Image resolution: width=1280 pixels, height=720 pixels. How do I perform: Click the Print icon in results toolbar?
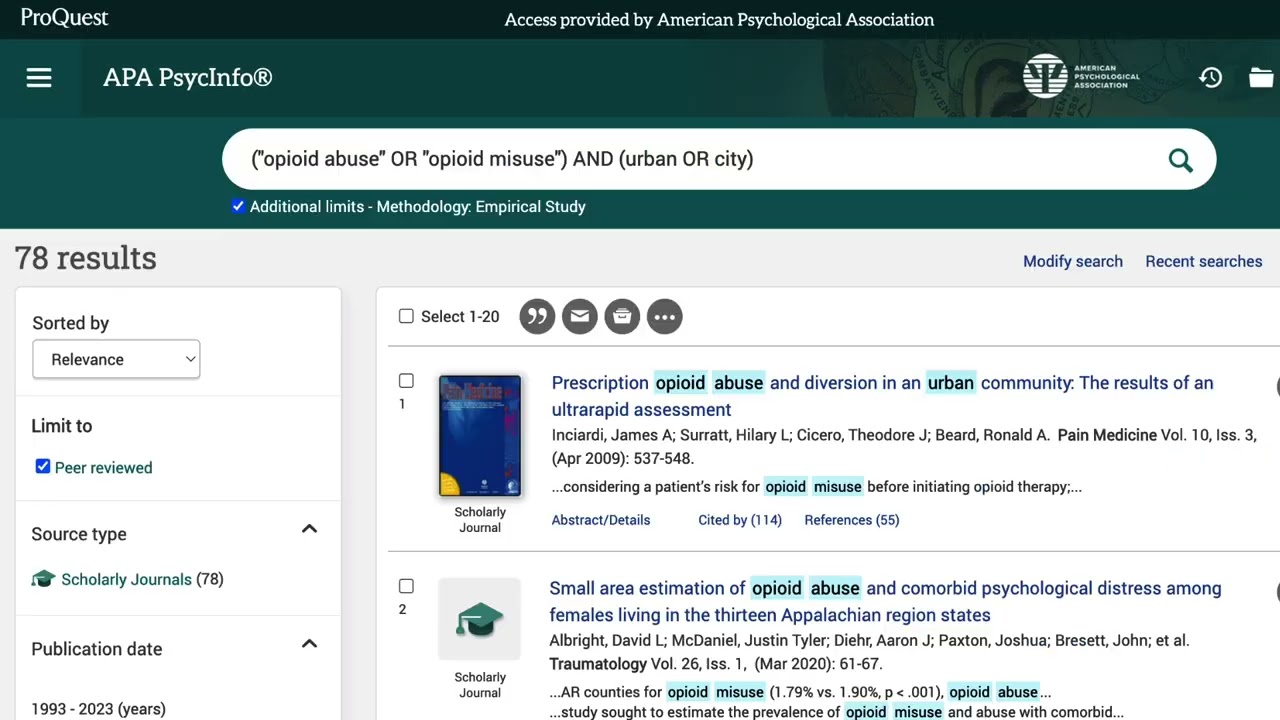622,317
